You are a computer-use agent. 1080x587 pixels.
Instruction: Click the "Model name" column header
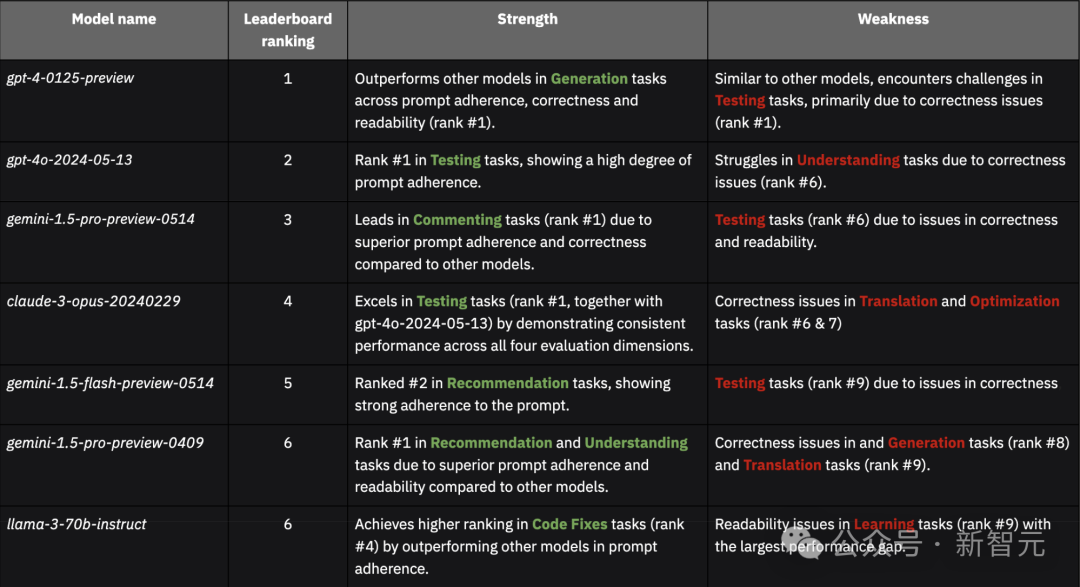[114, 19]
